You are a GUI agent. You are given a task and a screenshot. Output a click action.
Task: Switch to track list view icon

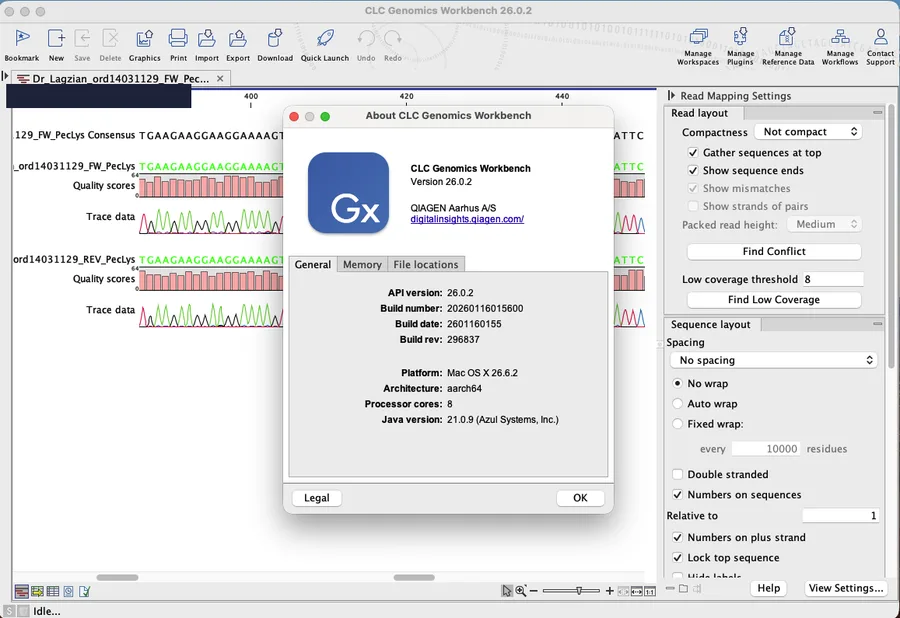37,591
